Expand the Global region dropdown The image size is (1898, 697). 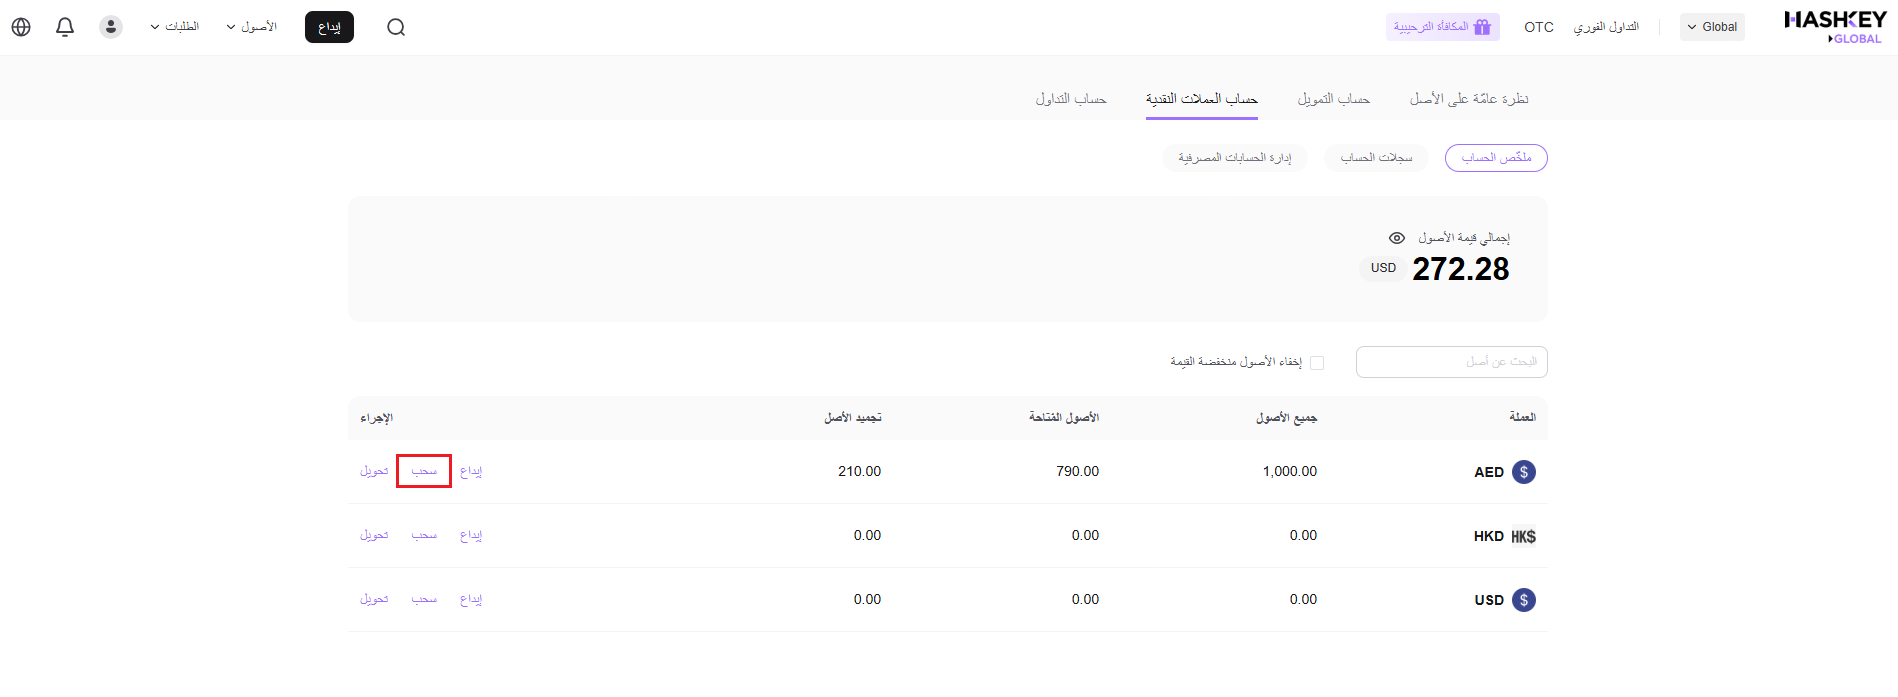(1712, 27)
